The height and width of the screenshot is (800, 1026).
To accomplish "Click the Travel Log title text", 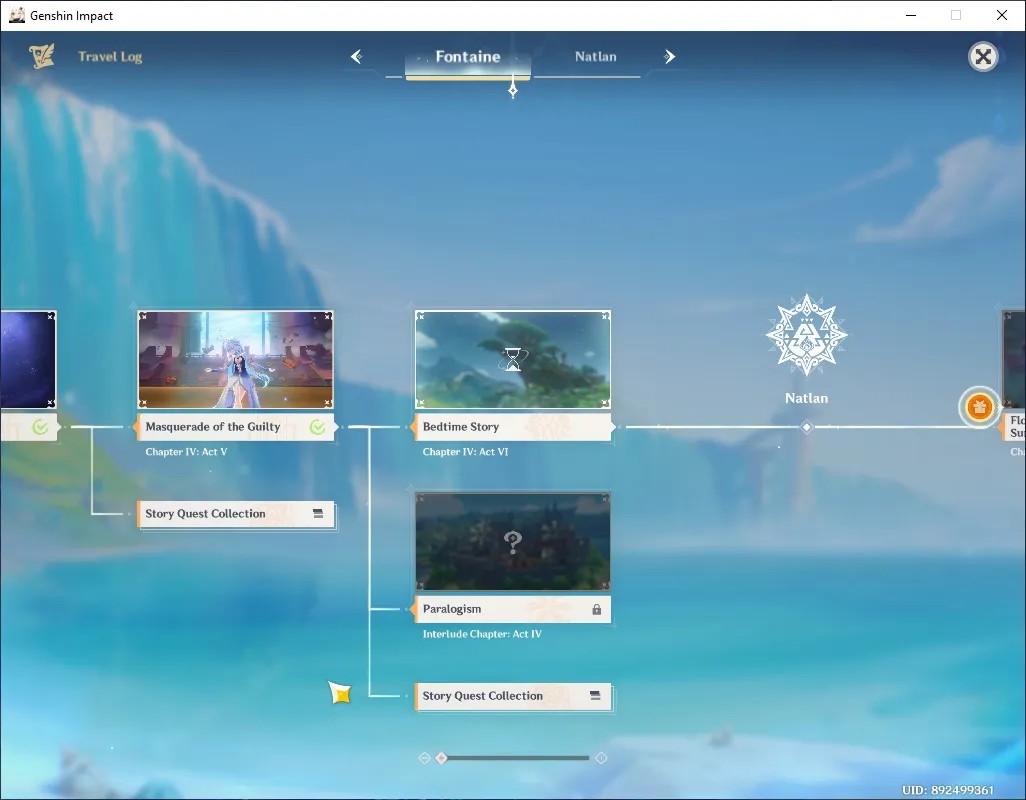I will (110, 57).
